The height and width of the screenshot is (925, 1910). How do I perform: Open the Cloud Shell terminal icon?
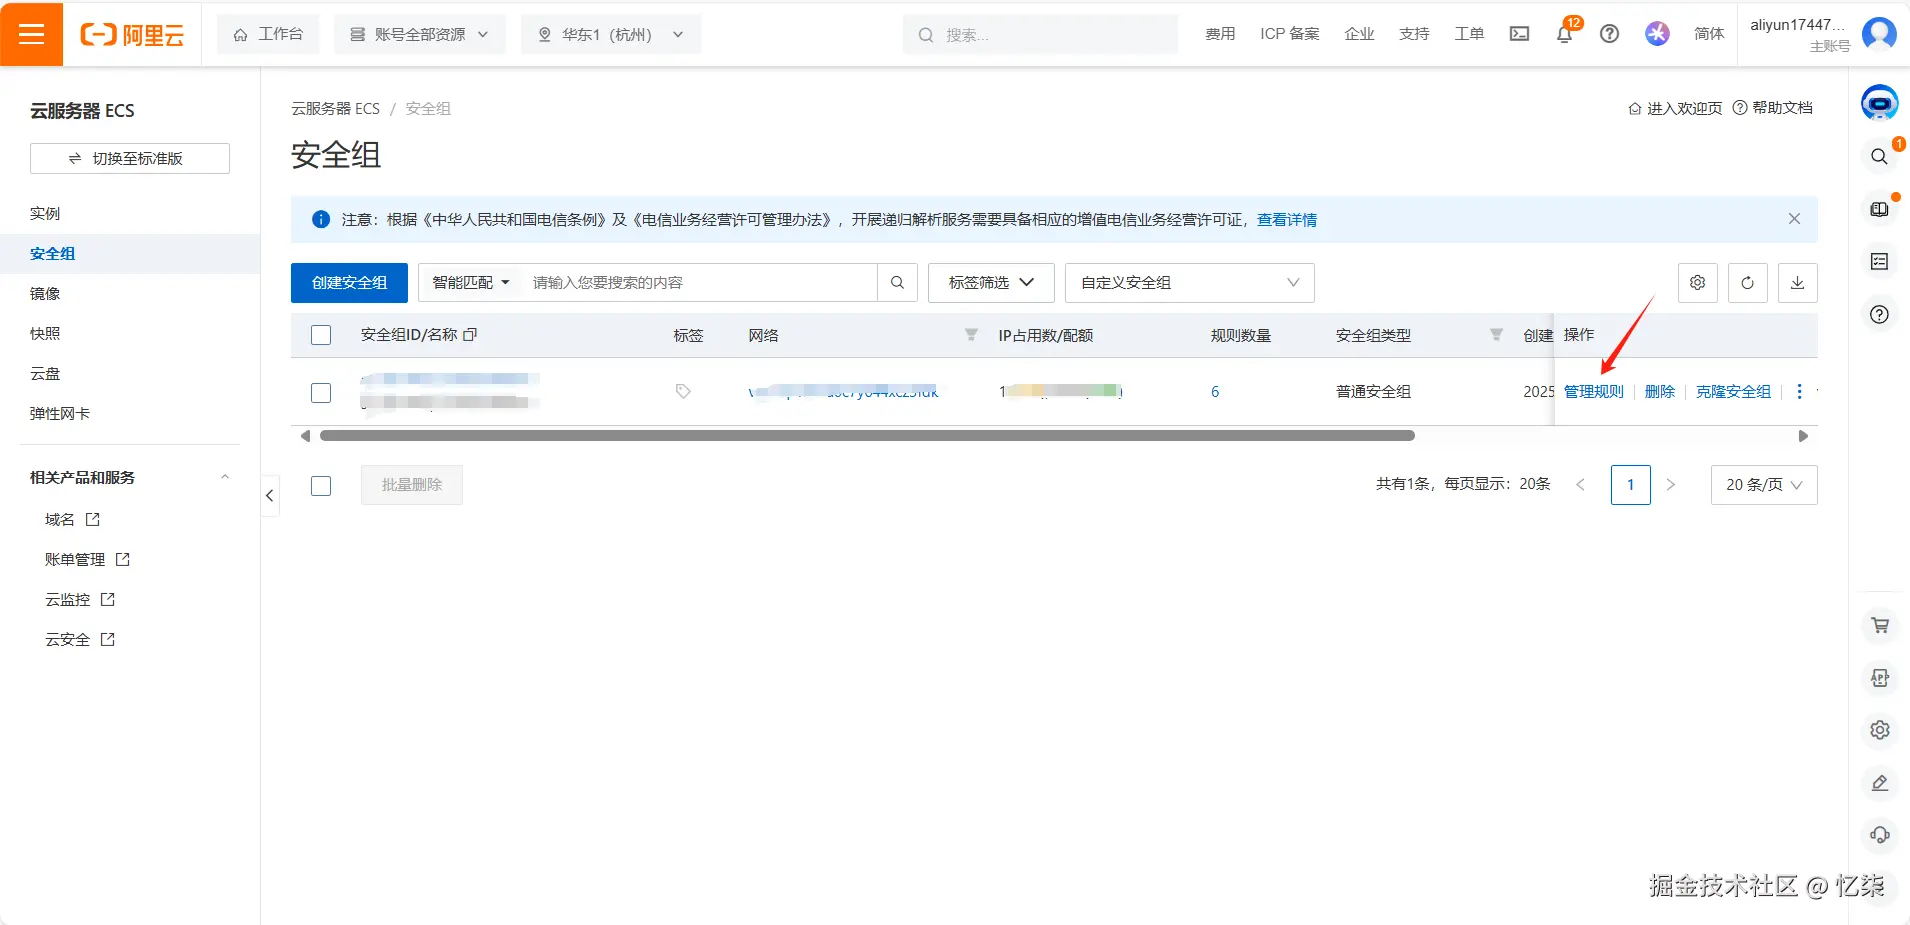pyautogui.click(x=1519, y=34)
